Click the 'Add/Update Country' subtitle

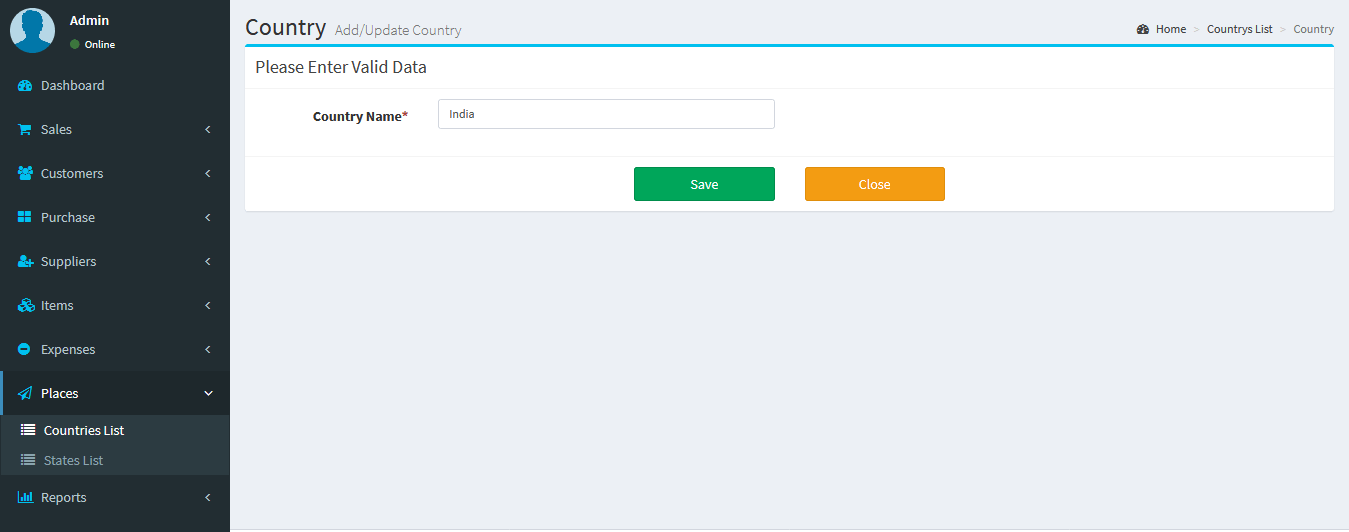(x=398, y=30)
